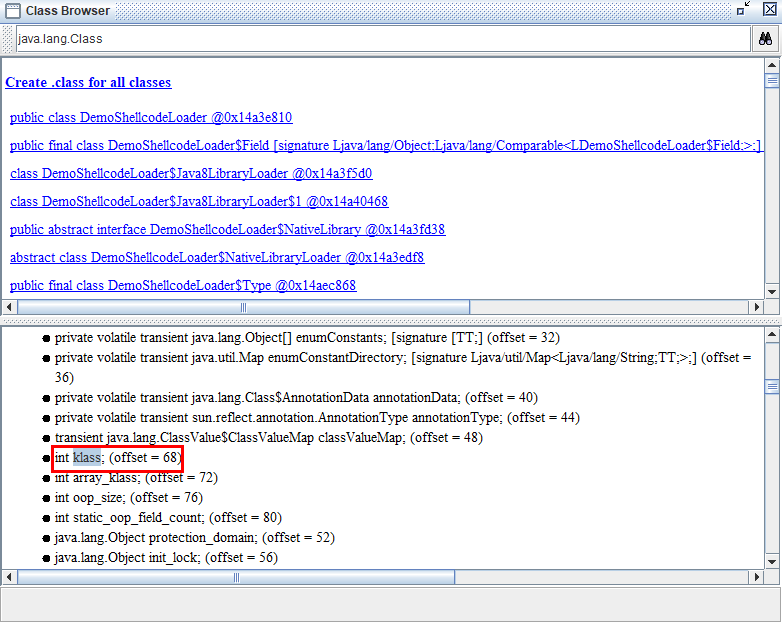The width and height of the screenshot is (782, 623).
Task: Open public class DemoShellcodeLoader link
Action: 150,117
